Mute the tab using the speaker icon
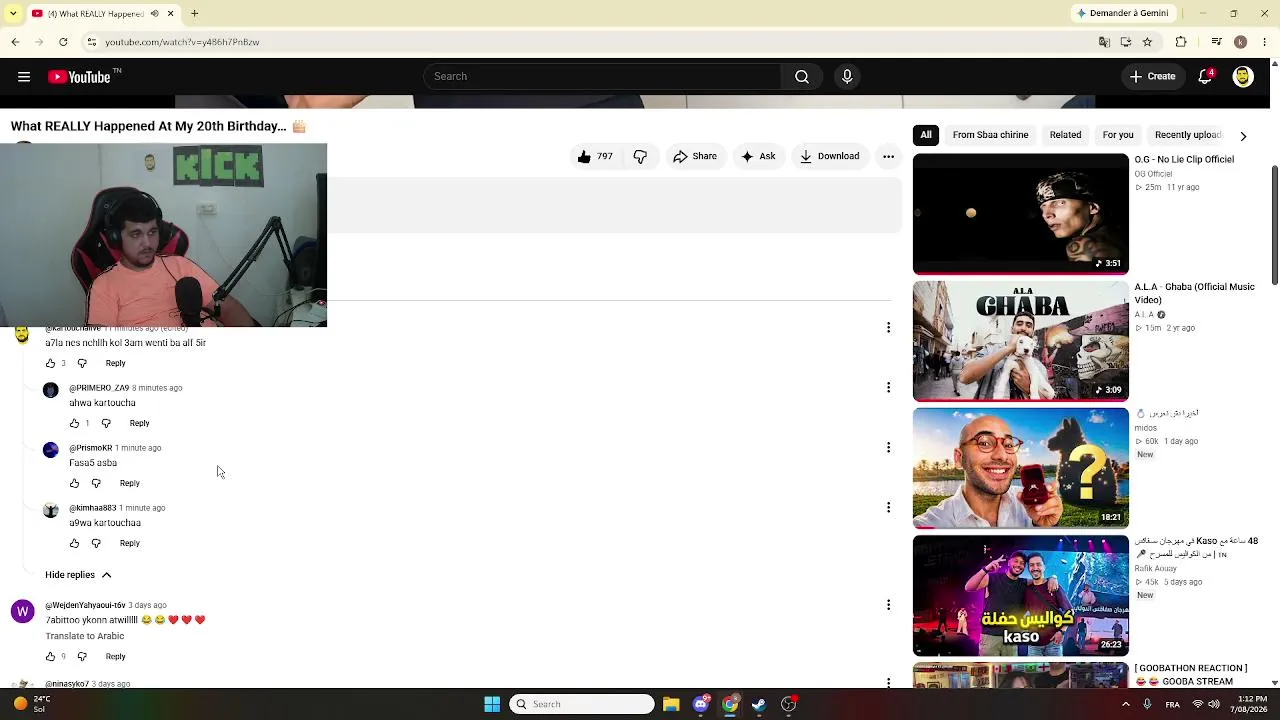This screenshot has height=720, width=1280. pos(154,14)
